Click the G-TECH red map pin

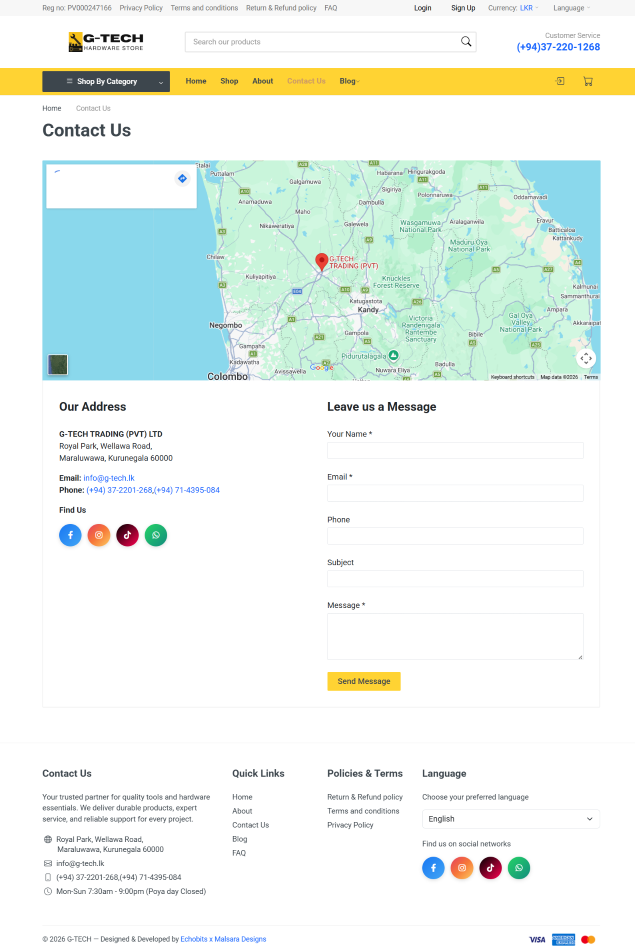point(321,261)
